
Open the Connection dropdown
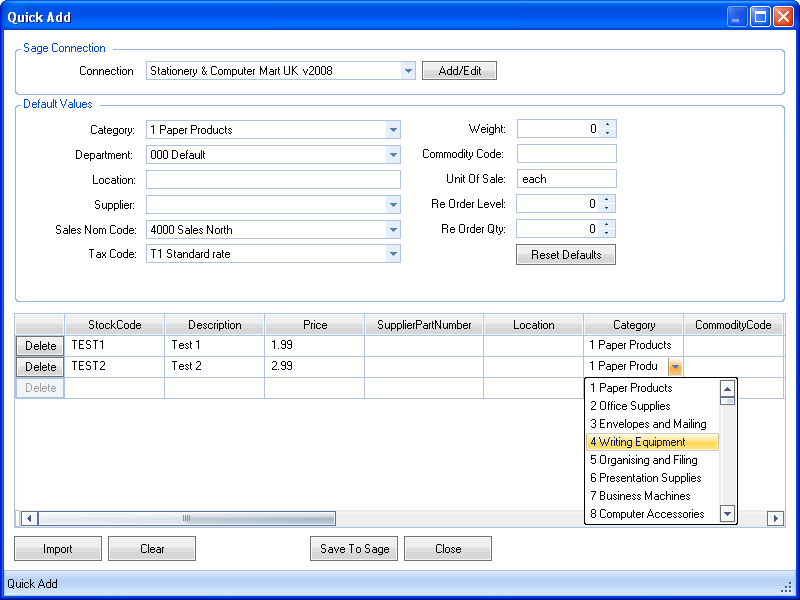(x=408, y=71)
